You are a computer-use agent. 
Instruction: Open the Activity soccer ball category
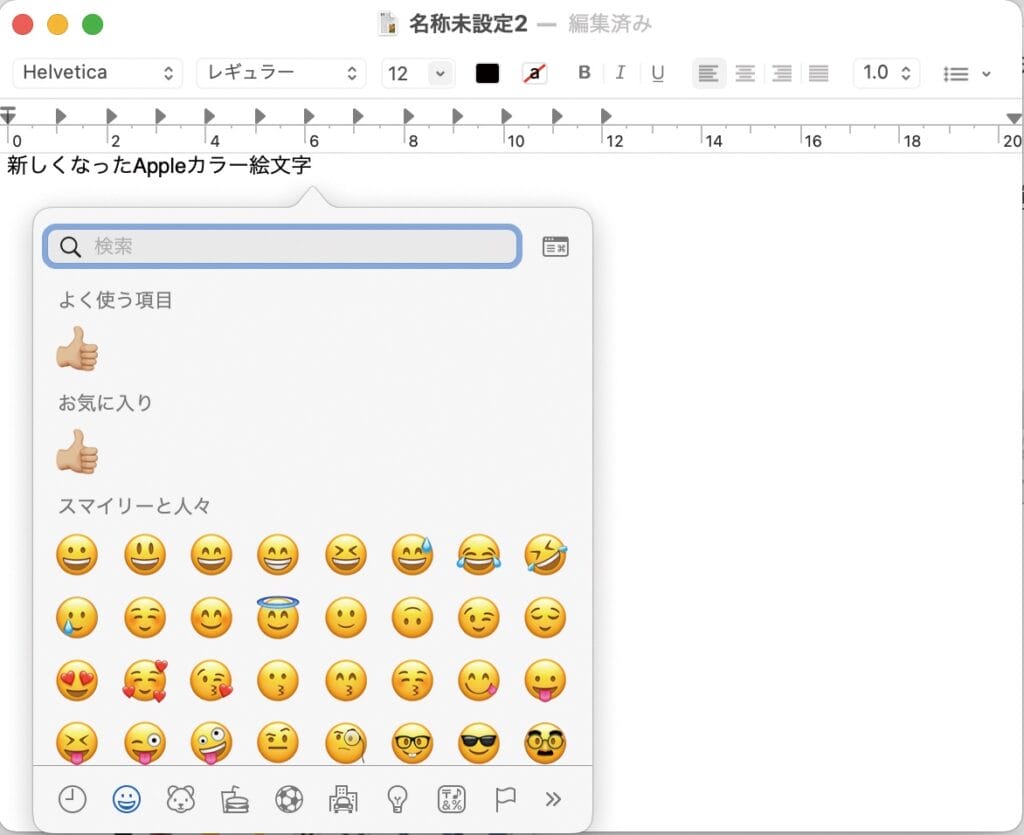[x=289, y=799]
